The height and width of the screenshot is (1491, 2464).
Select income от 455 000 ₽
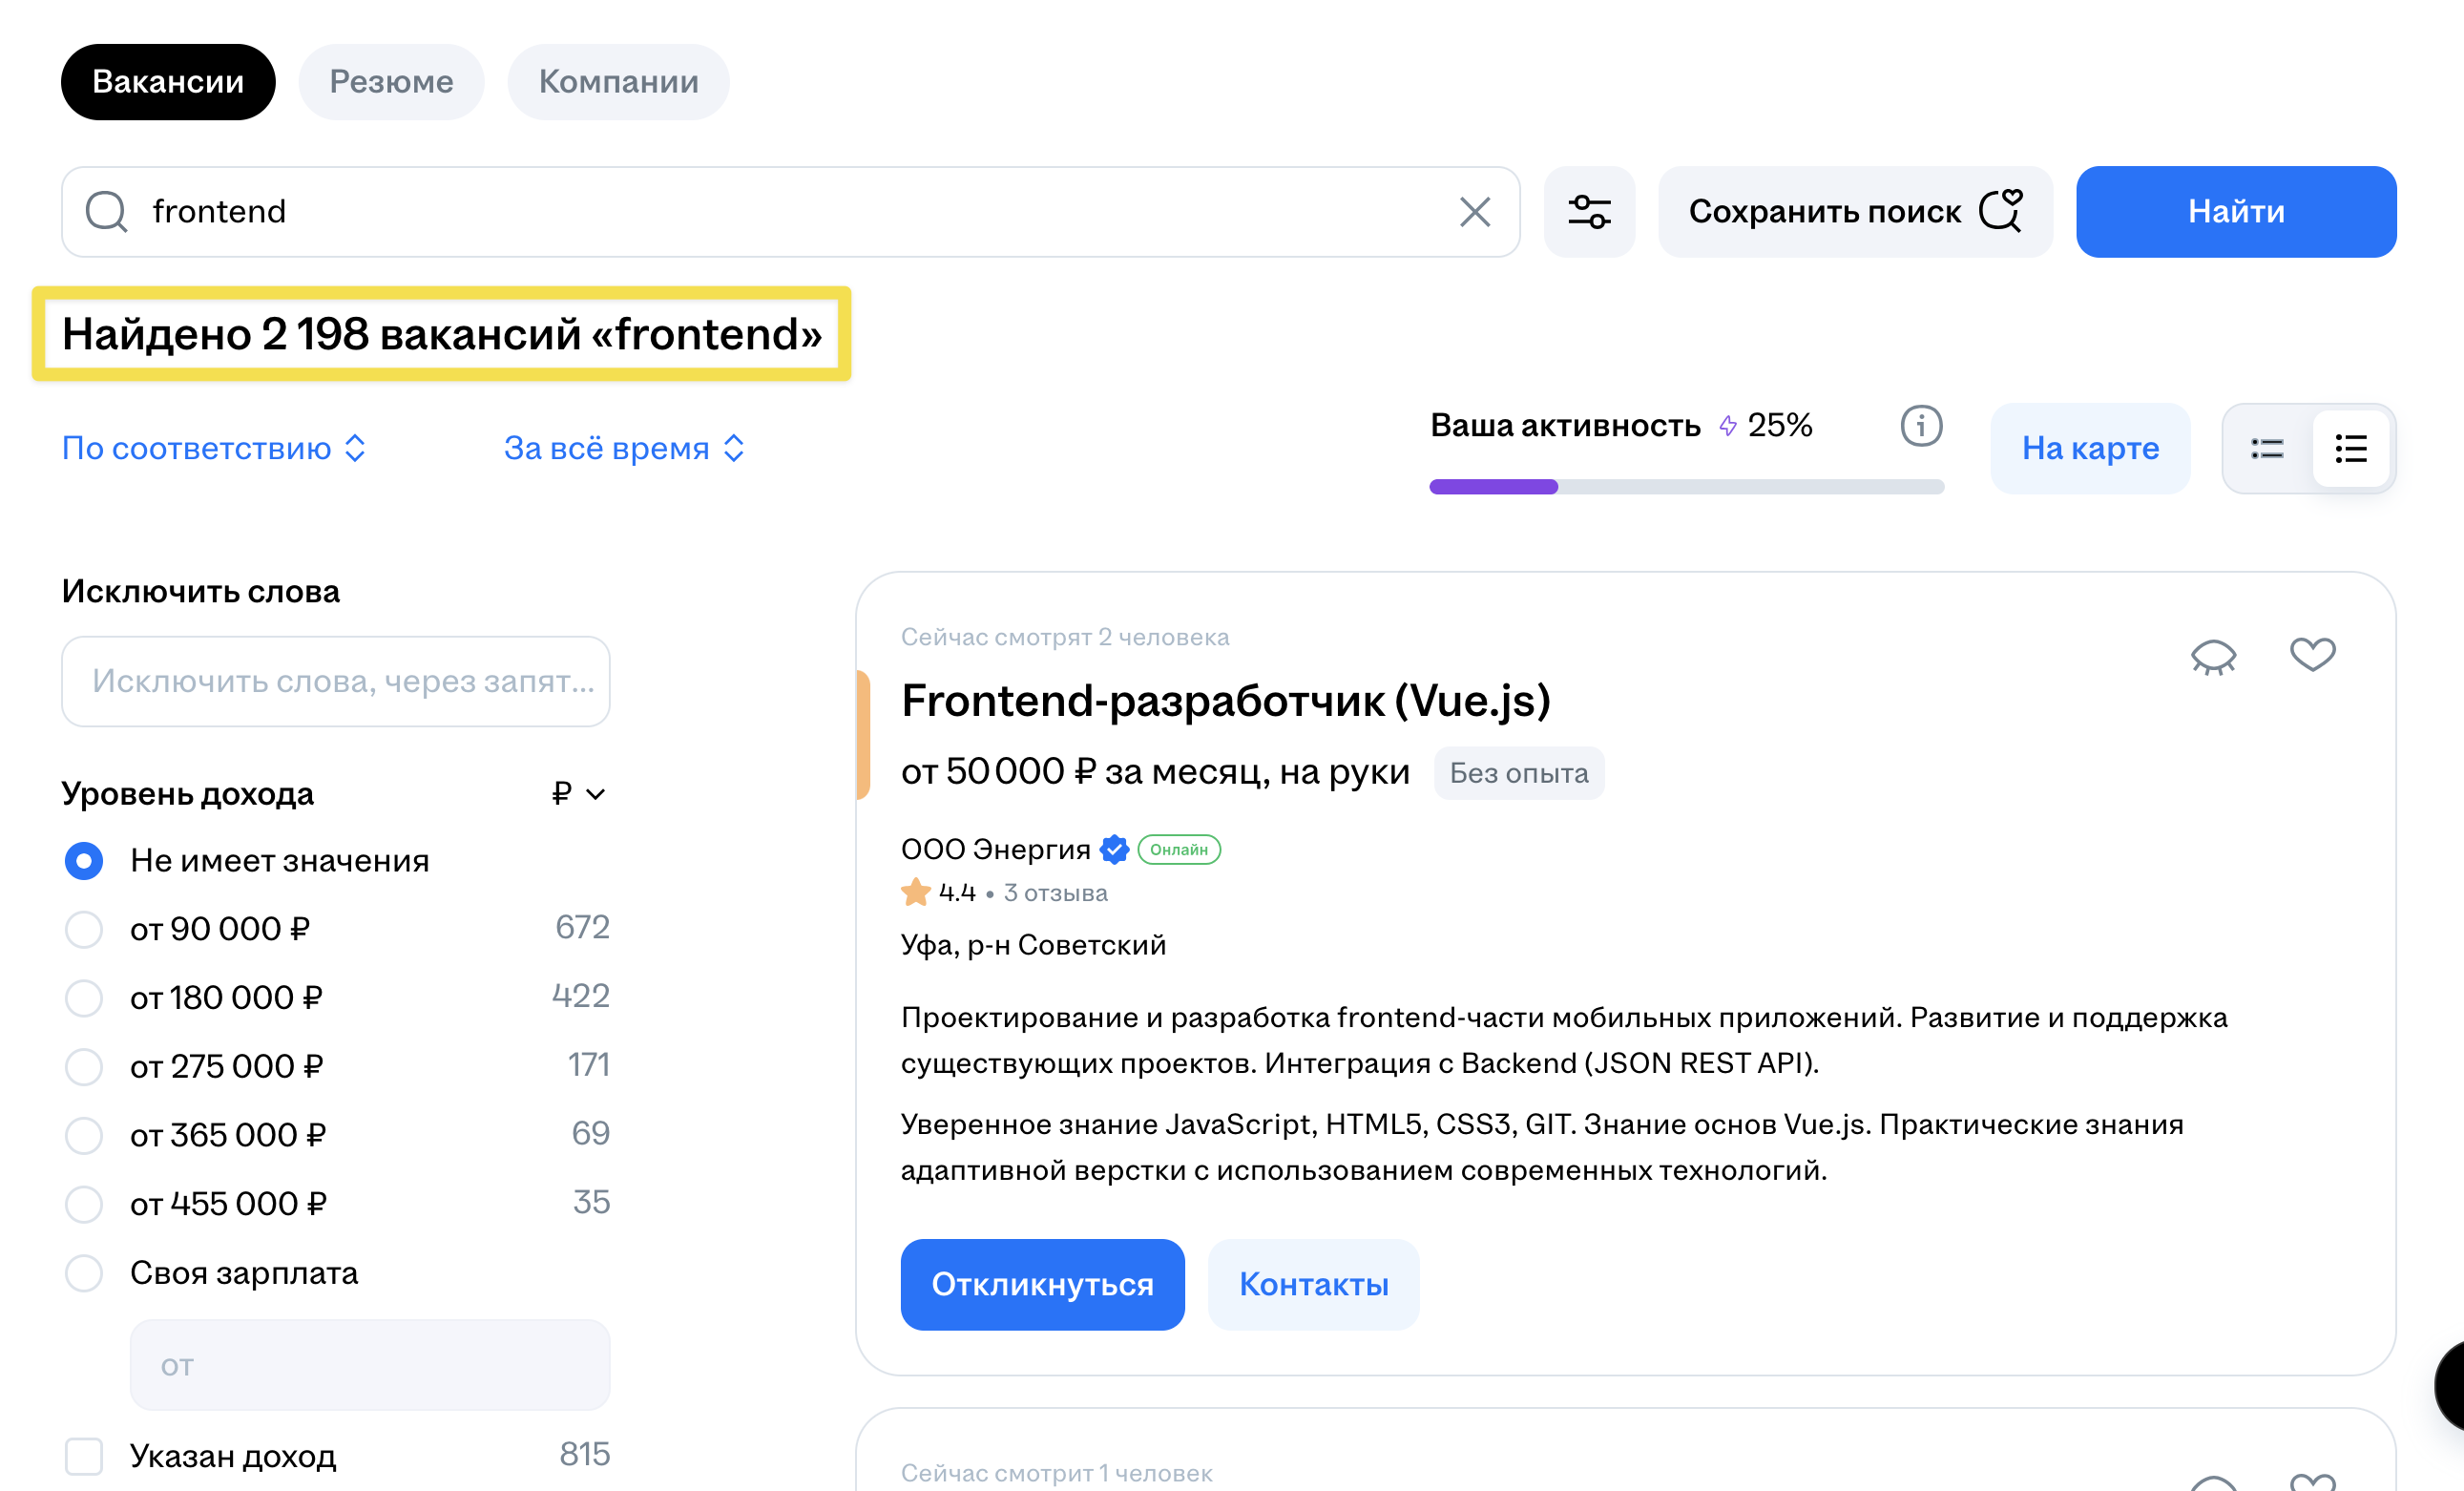(x=84, y=1204)
